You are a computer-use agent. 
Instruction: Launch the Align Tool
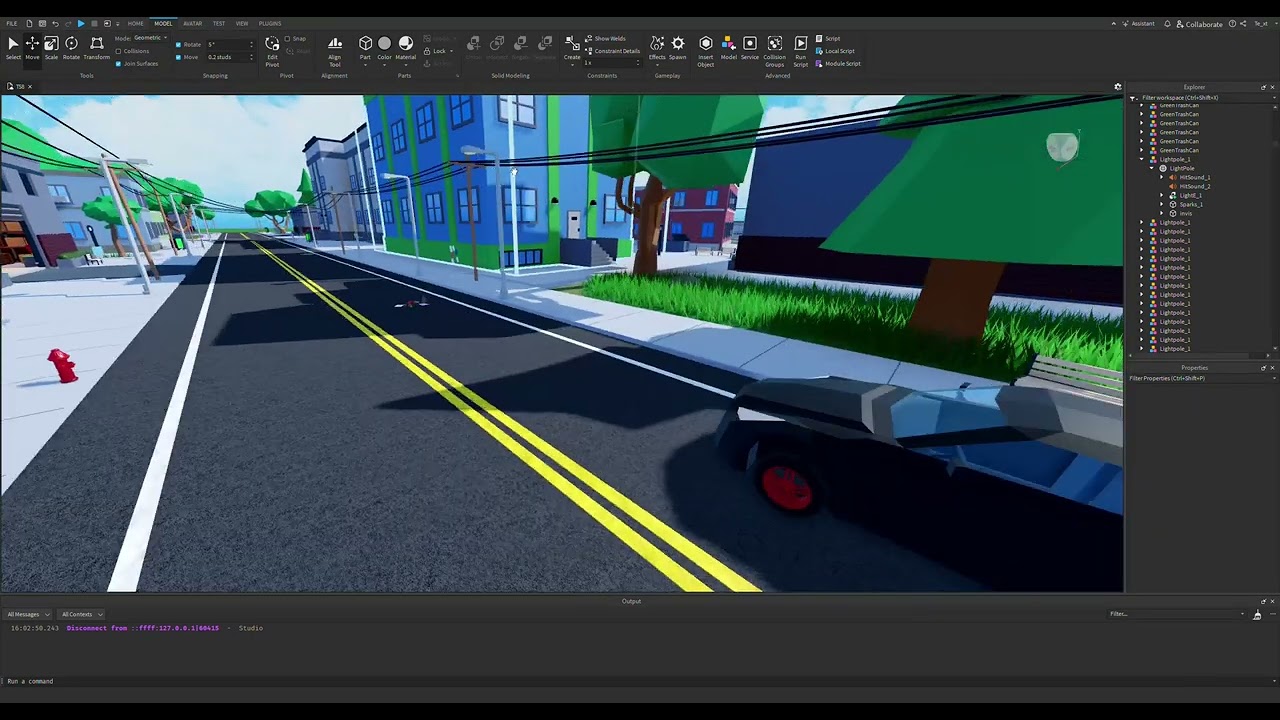(x=335, y=50)
